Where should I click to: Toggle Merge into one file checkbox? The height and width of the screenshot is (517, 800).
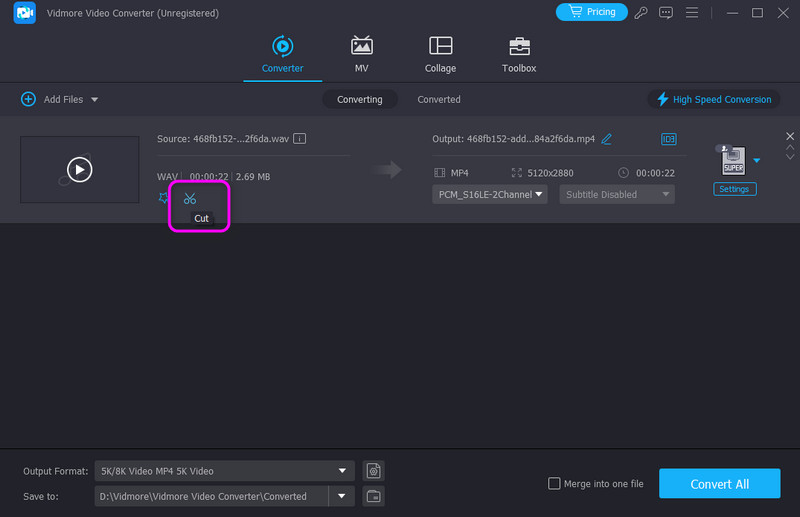click(x=555, y=484)
